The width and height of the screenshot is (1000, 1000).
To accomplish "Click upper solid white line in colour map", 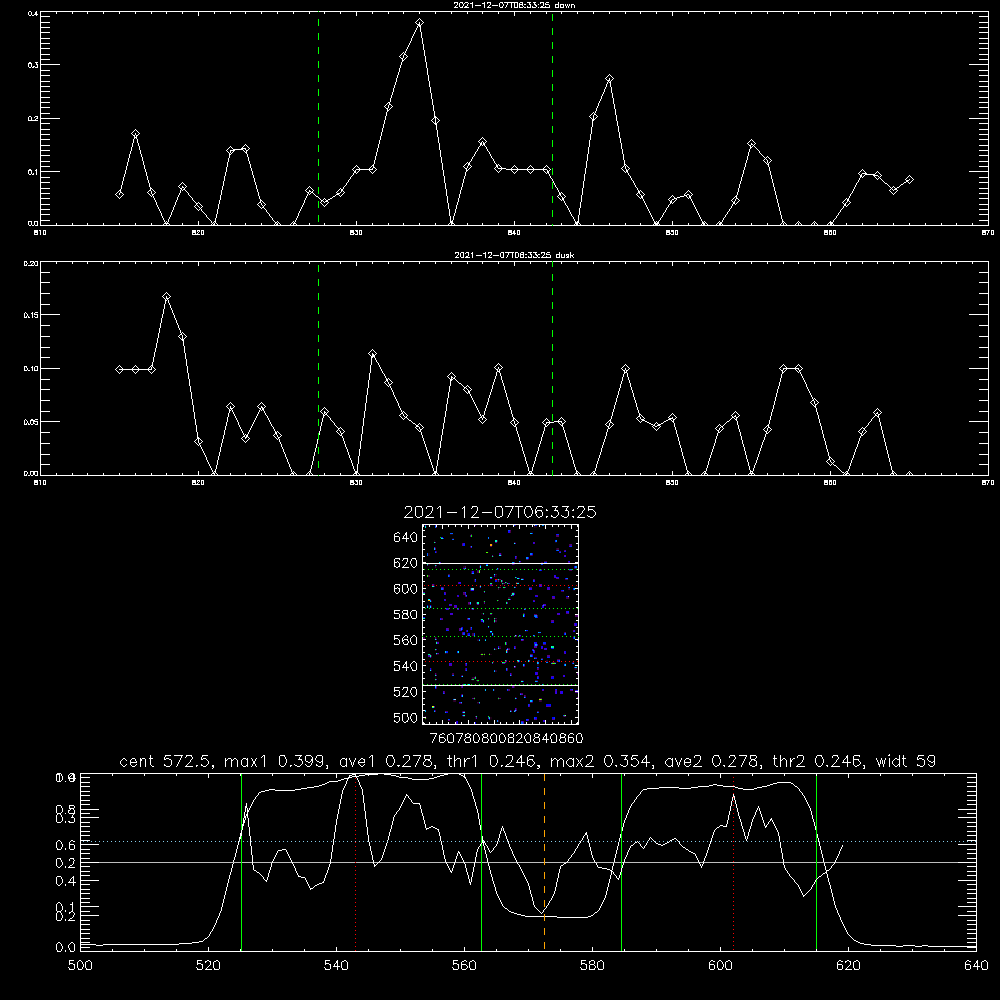I will coord(501,563).
